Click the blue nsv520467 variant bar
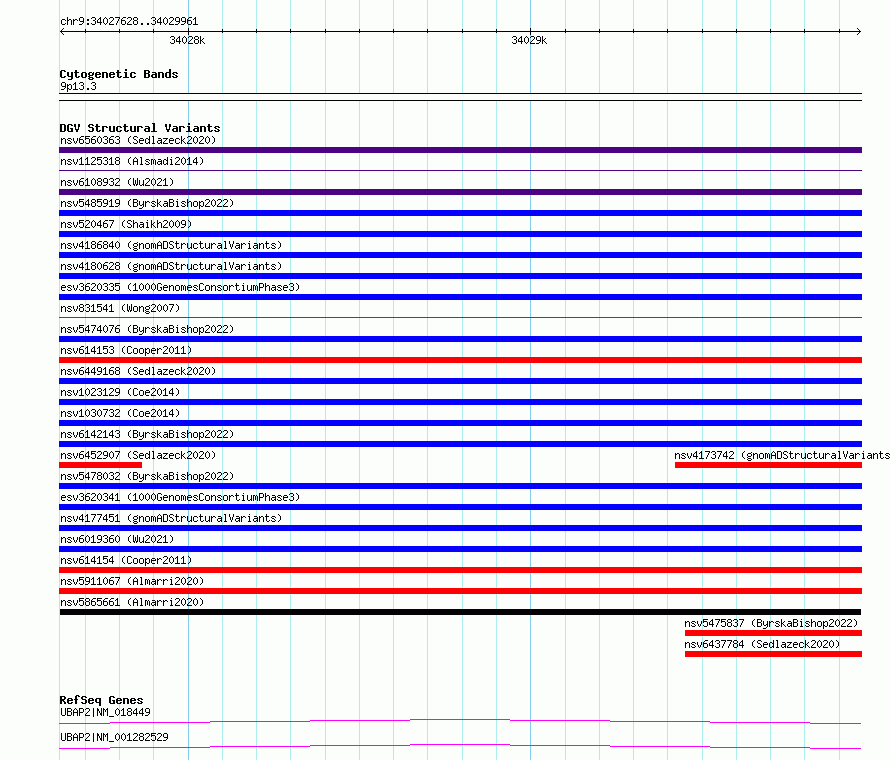 pyautogui.click(x=460, y=234)
